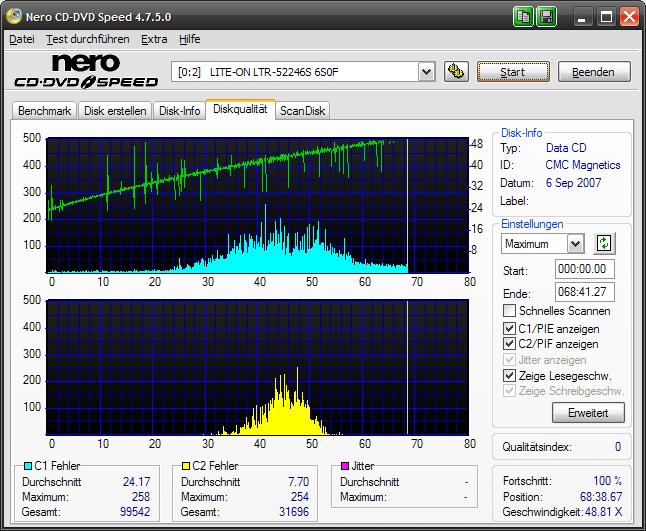The height and width of the screenshot is (531, 646).
Task: Click the Position value 68:38.67
Action: [x=601, y=496]
